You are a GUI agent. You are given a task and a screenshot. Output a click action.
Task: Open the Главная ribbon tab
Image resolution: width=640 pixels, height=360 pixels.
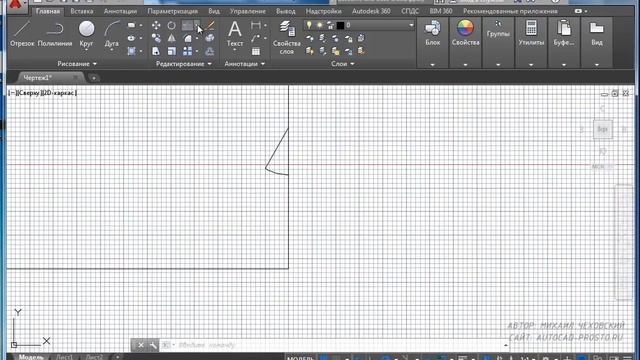48,11
